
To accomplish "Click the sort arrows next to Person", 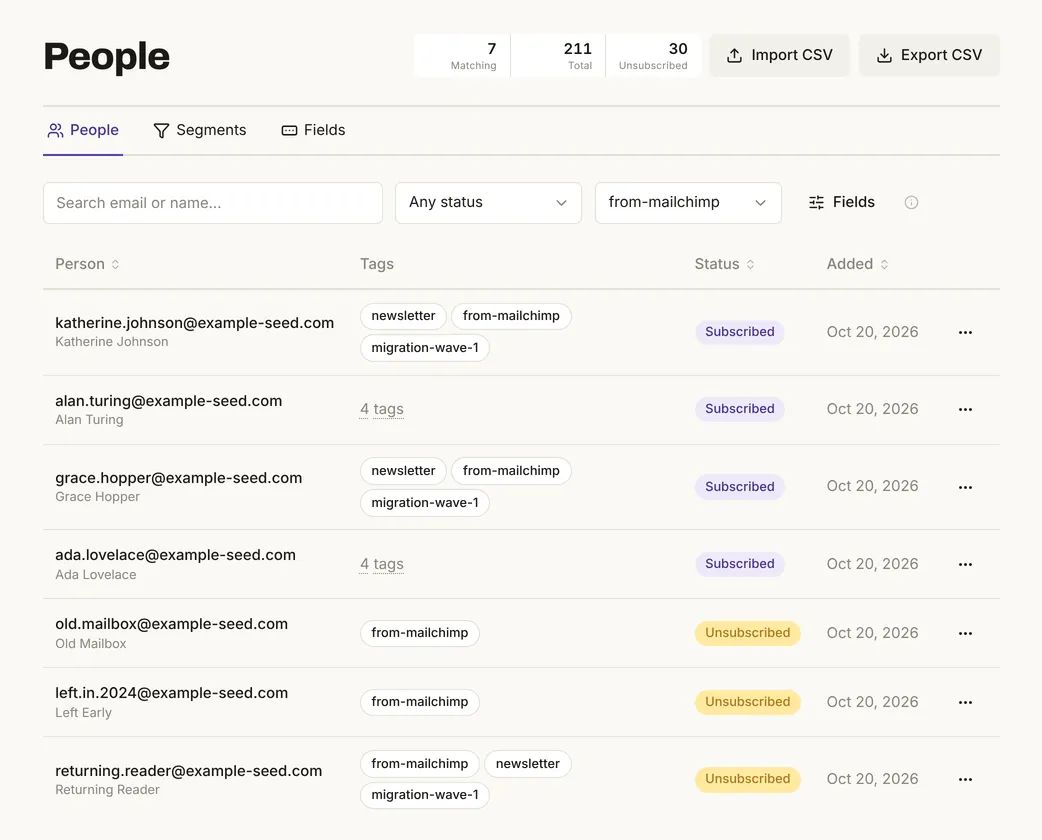I will 115,264.
